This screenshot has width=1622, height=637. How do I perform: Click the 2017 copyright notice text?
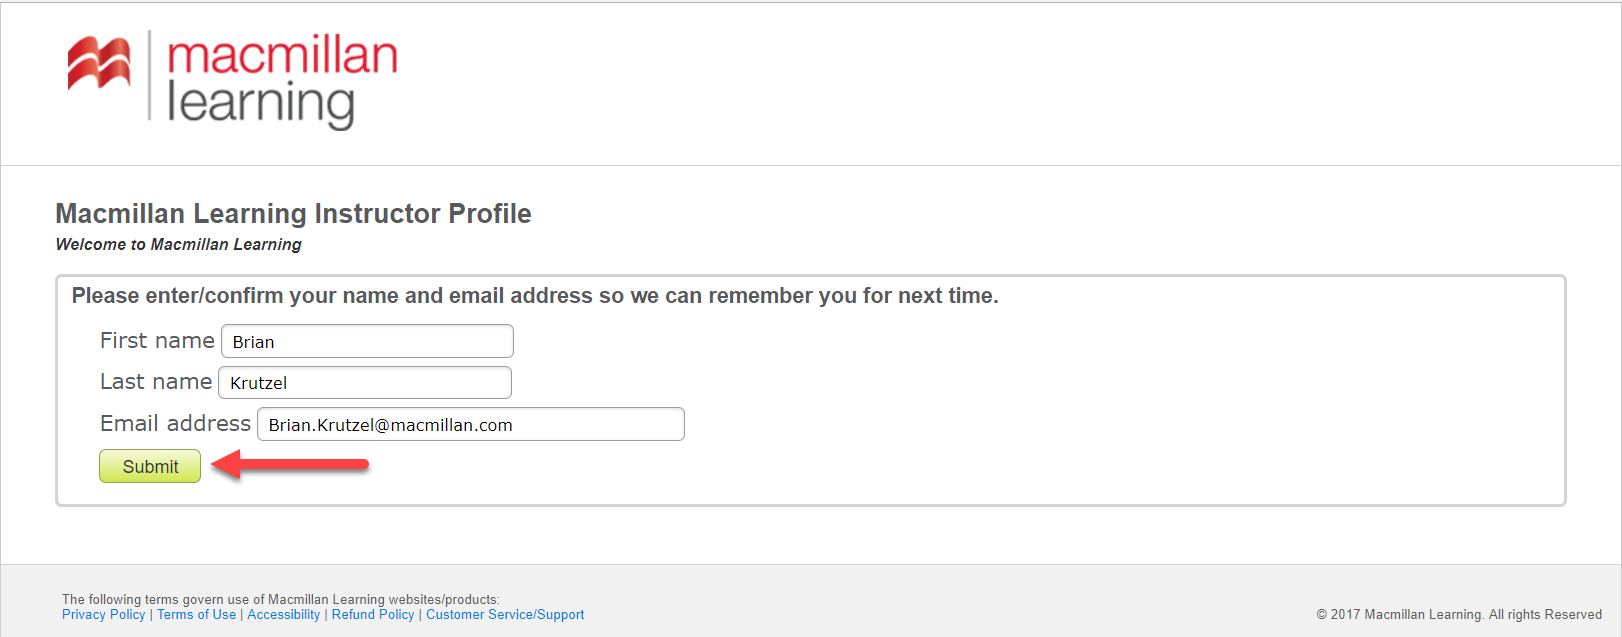tap(1459, 615)
